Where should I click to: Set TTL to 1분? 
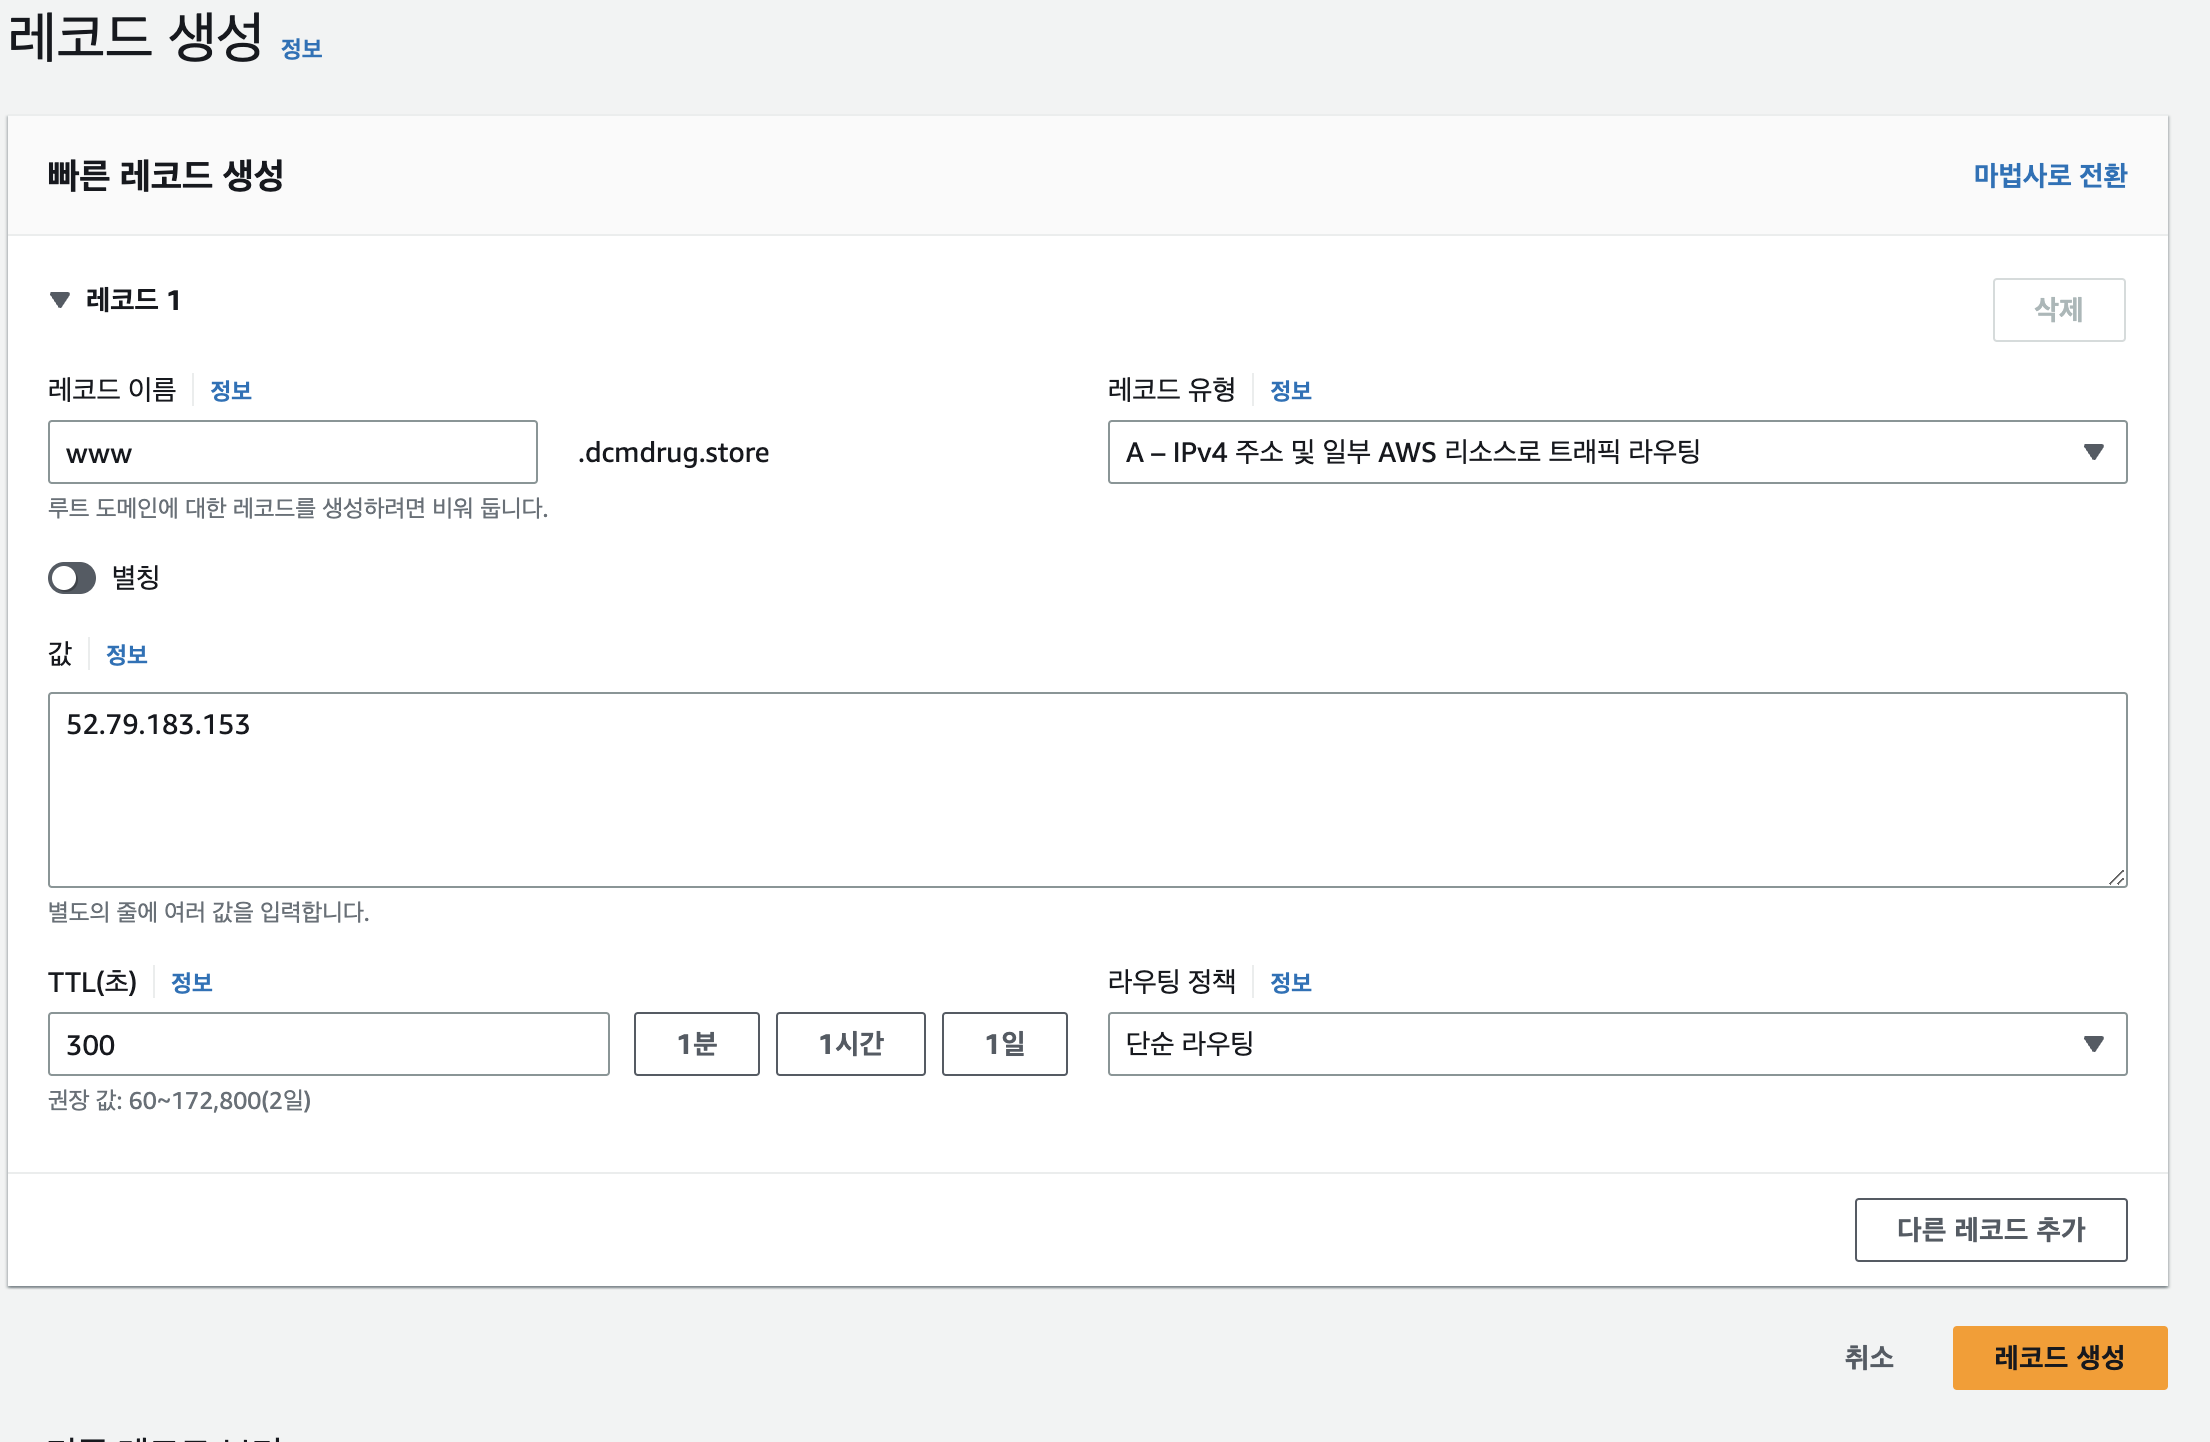pyautogui.click(x=696, y=1044)
